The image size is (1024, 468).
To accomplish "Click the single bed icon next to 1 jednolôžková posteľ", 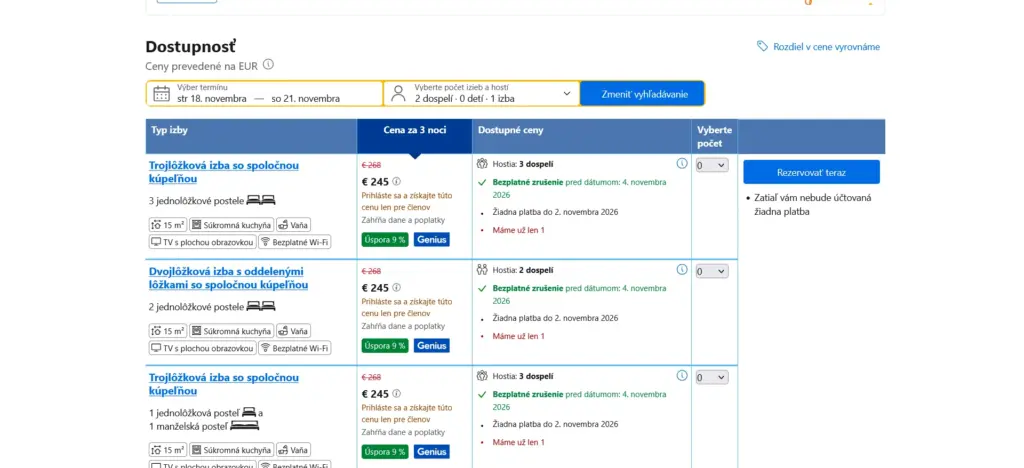I will [249, 412].
